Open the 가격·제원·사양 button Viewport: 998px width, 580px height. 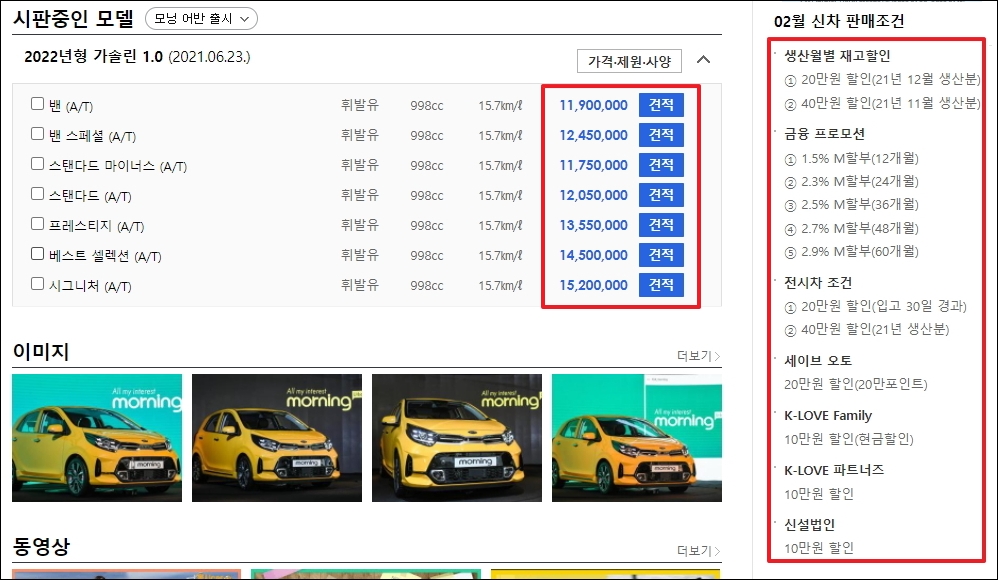[x=629, y=61]
